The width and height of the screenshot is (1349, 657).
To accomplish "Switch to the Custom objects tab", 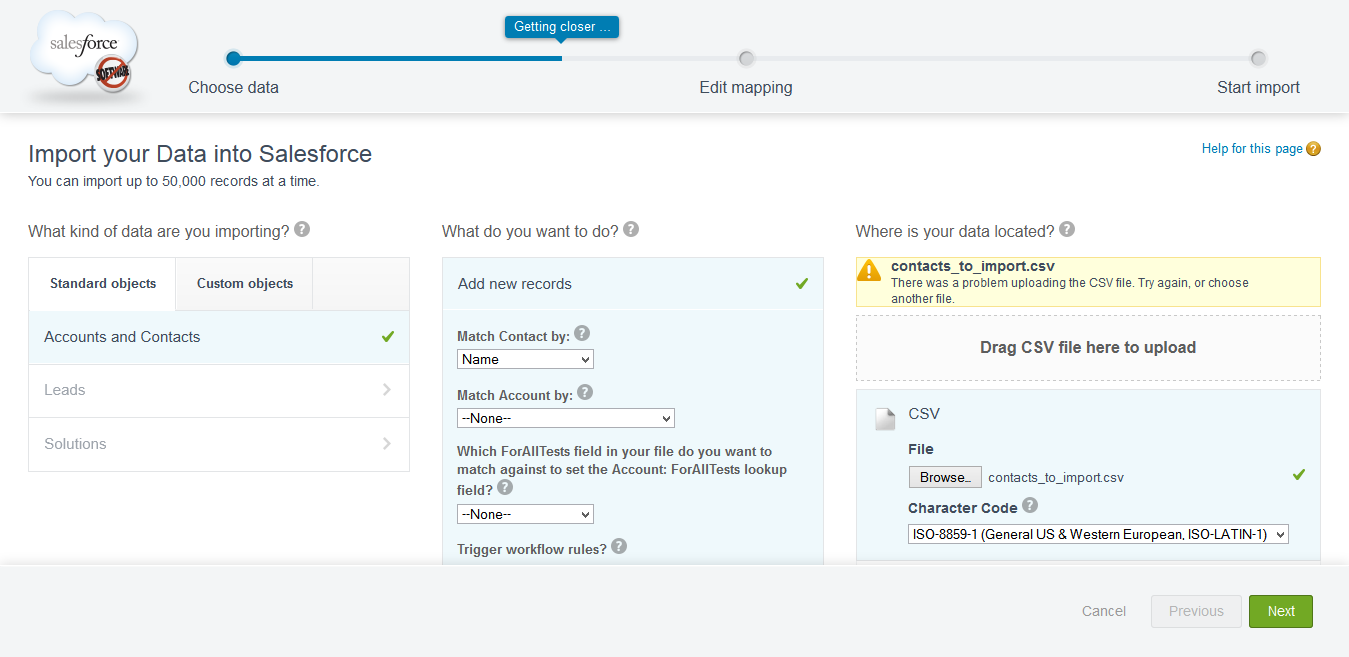I will (x=245, y=284).
